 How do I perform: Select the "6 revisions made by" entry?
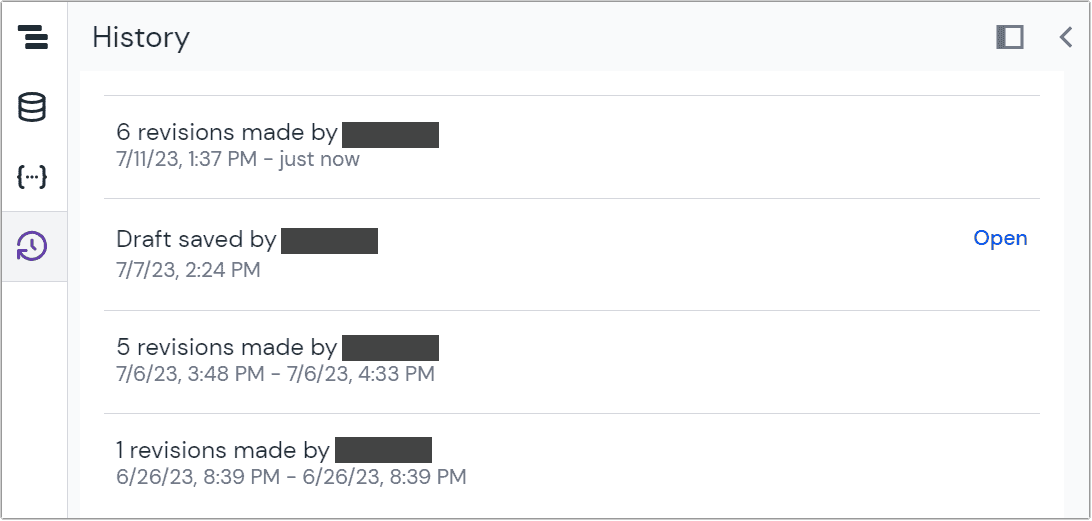(226, 132)
